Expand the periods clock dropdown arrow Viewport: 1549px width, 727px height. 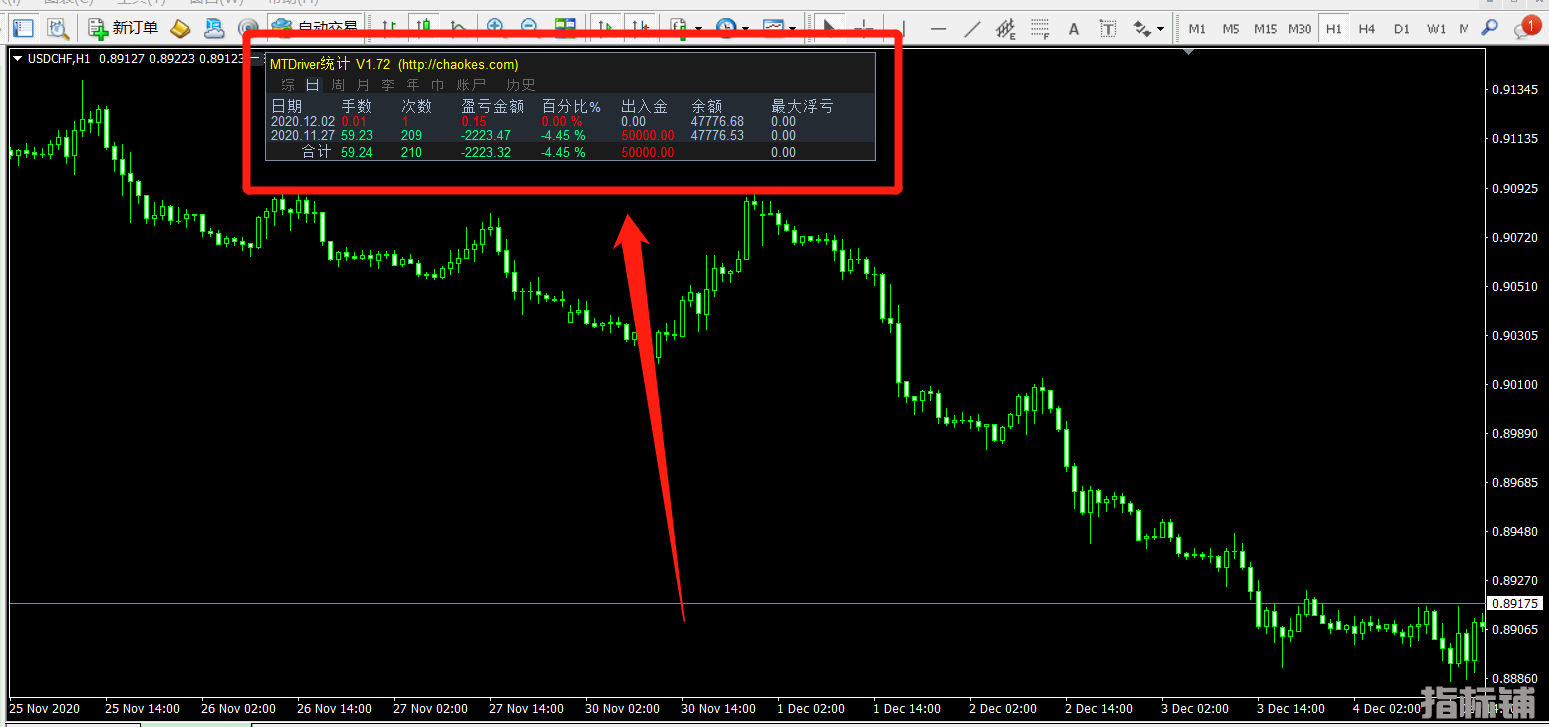[745, 29]
